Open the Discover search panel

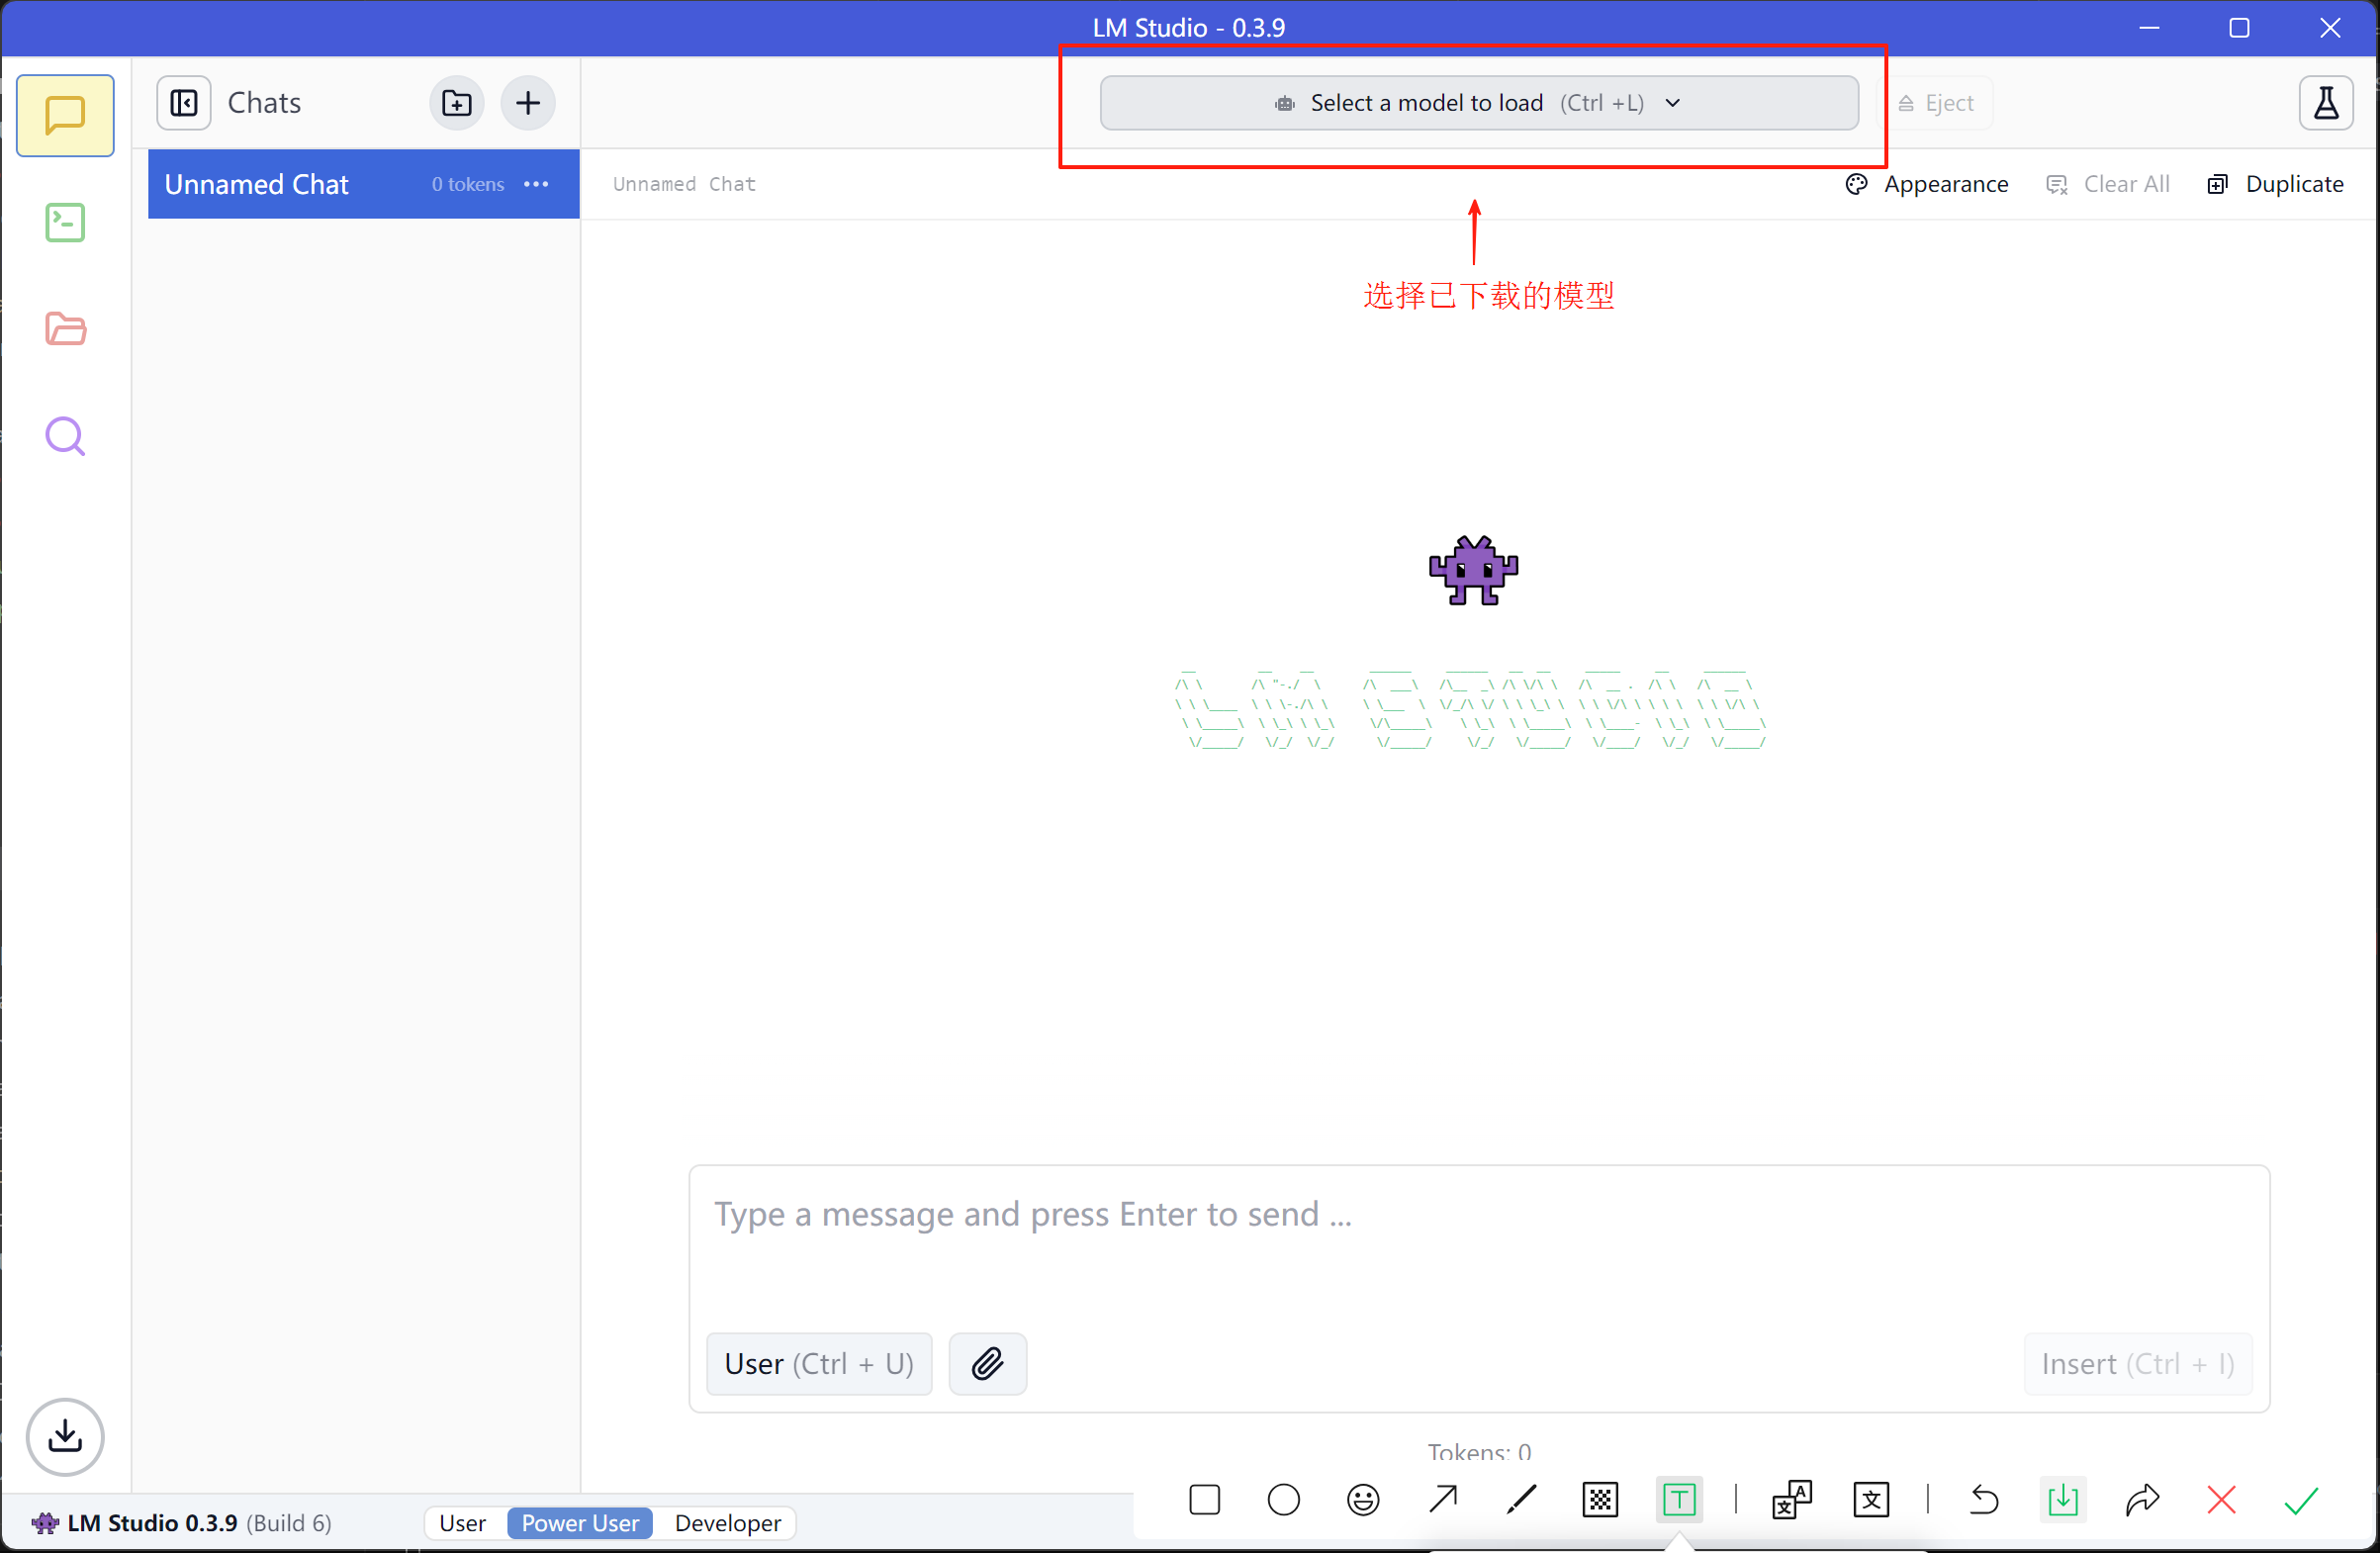click(64, 436)
